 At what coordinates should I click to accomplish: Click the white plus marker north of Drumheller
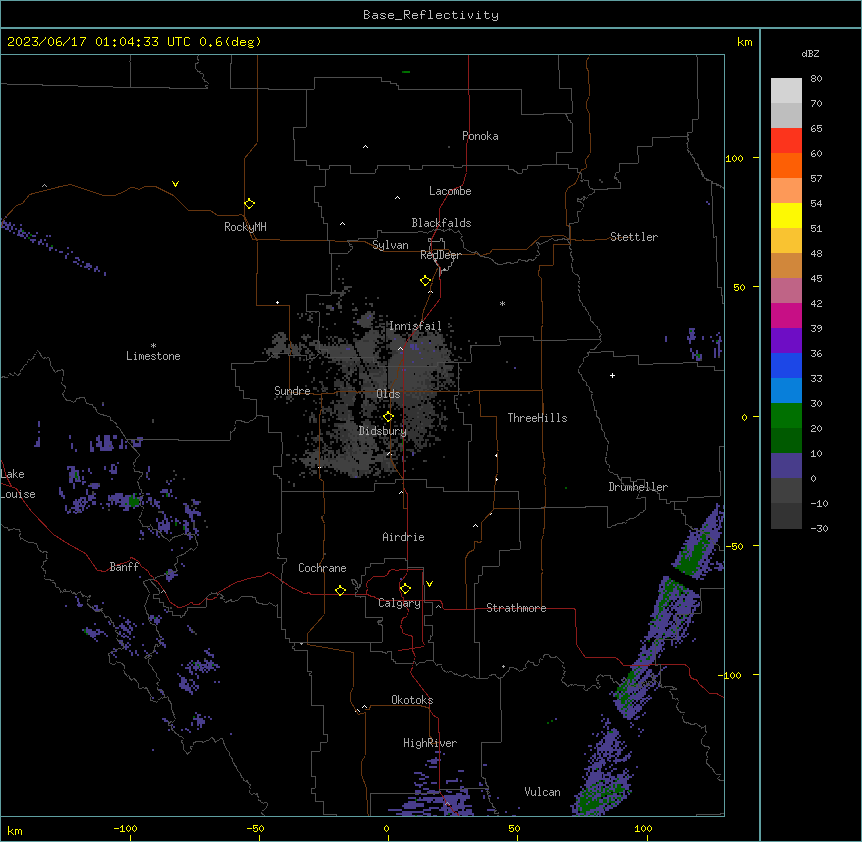pyautogui.click(x=612, y=375)
